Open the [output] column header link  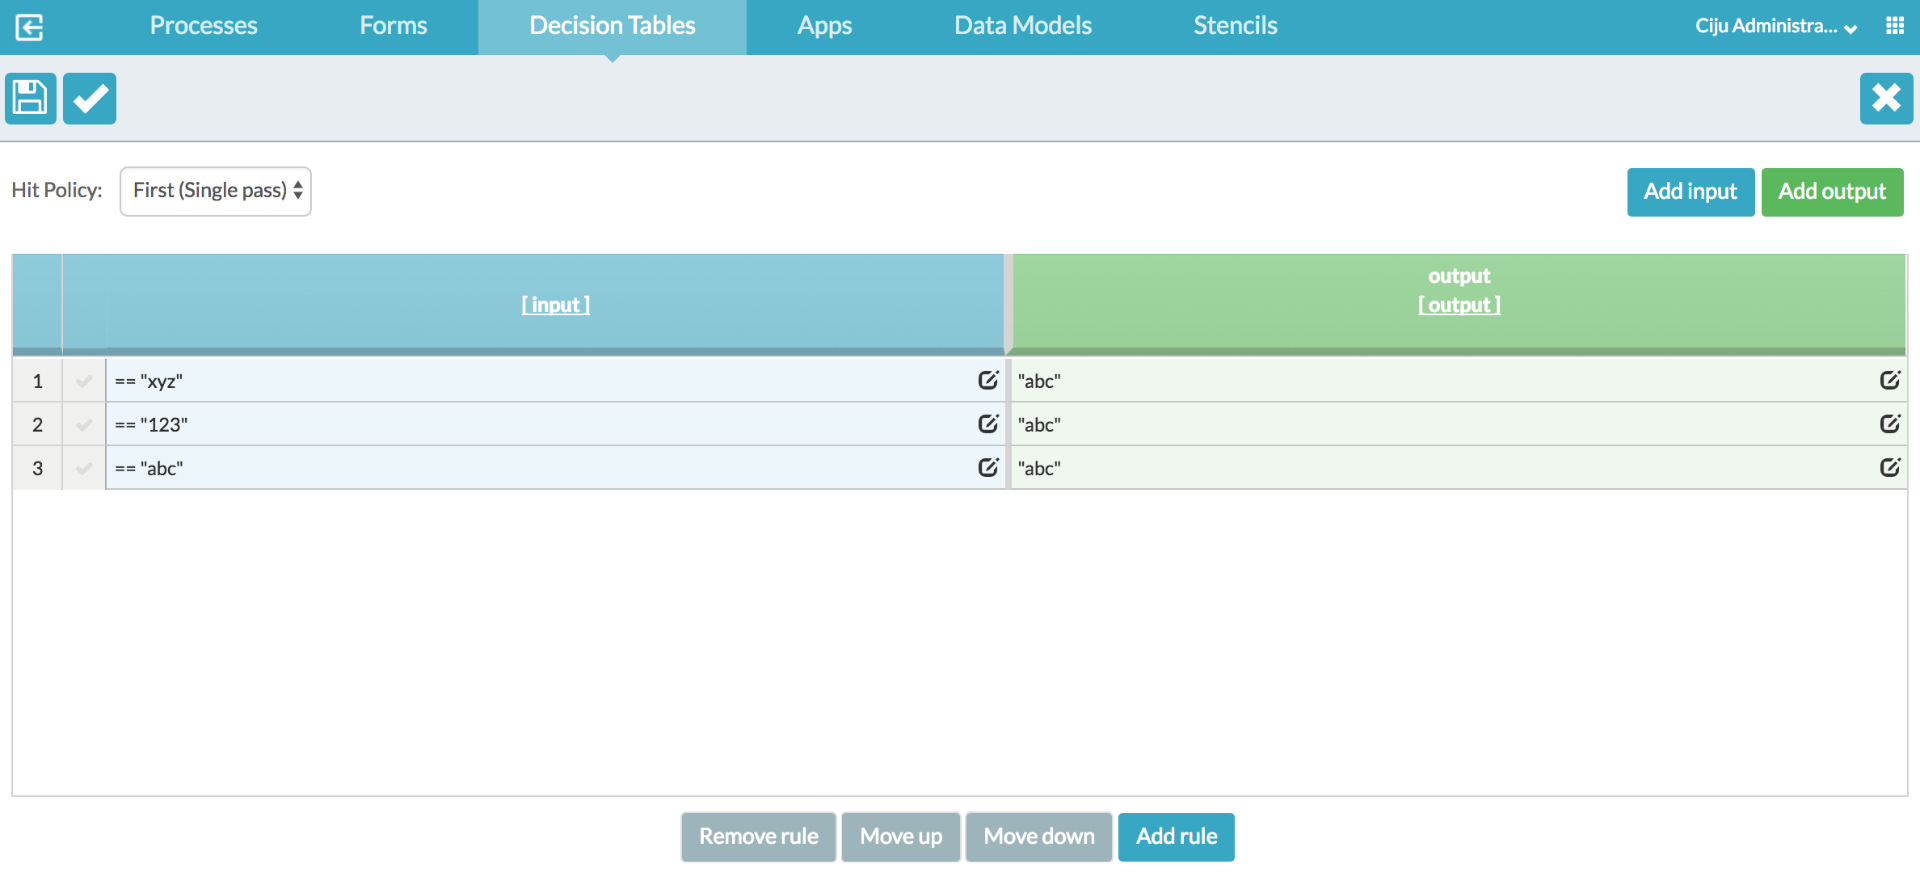coord(1459,305)
